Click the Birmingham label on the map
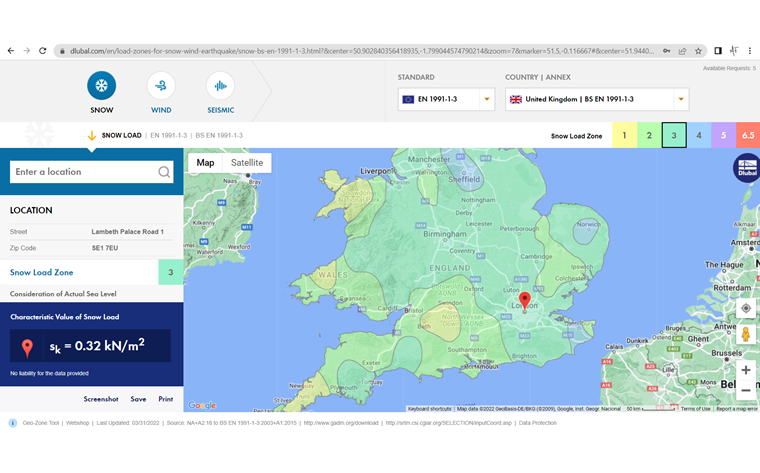The image size is (760, 473). pos(445,234)
